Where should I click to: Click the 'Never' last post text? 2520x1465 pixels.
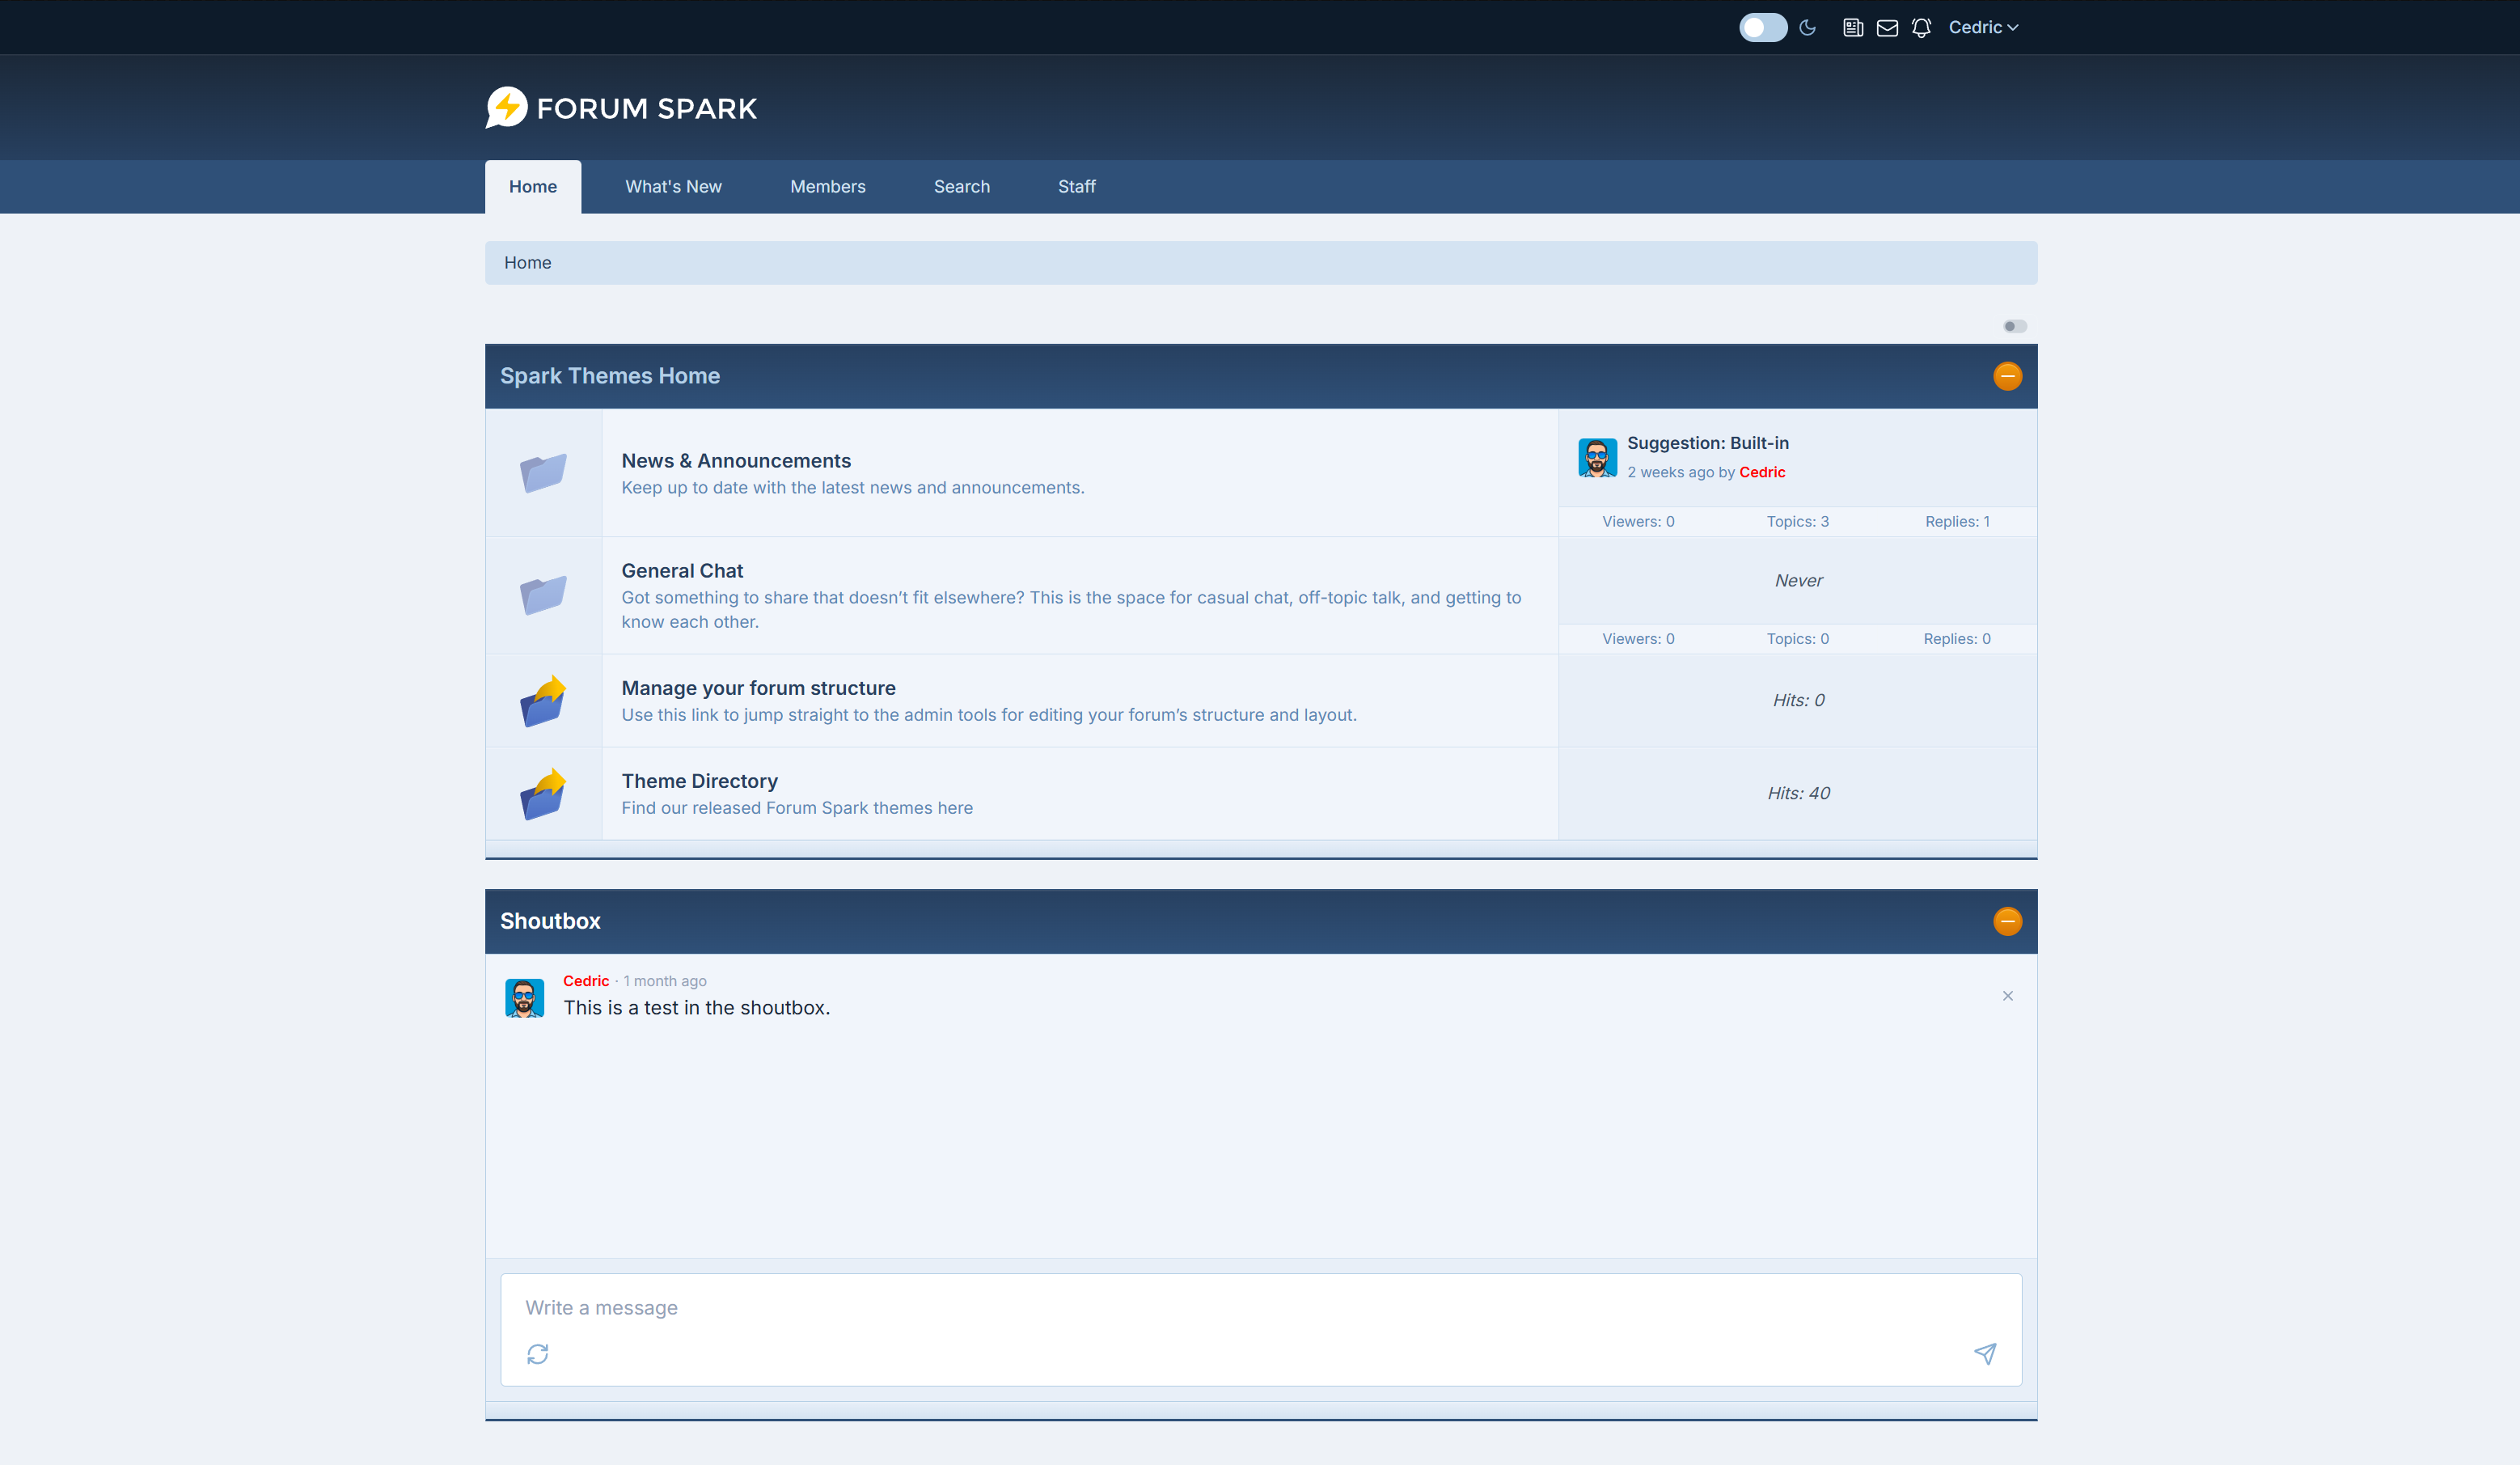point(1798,580)
